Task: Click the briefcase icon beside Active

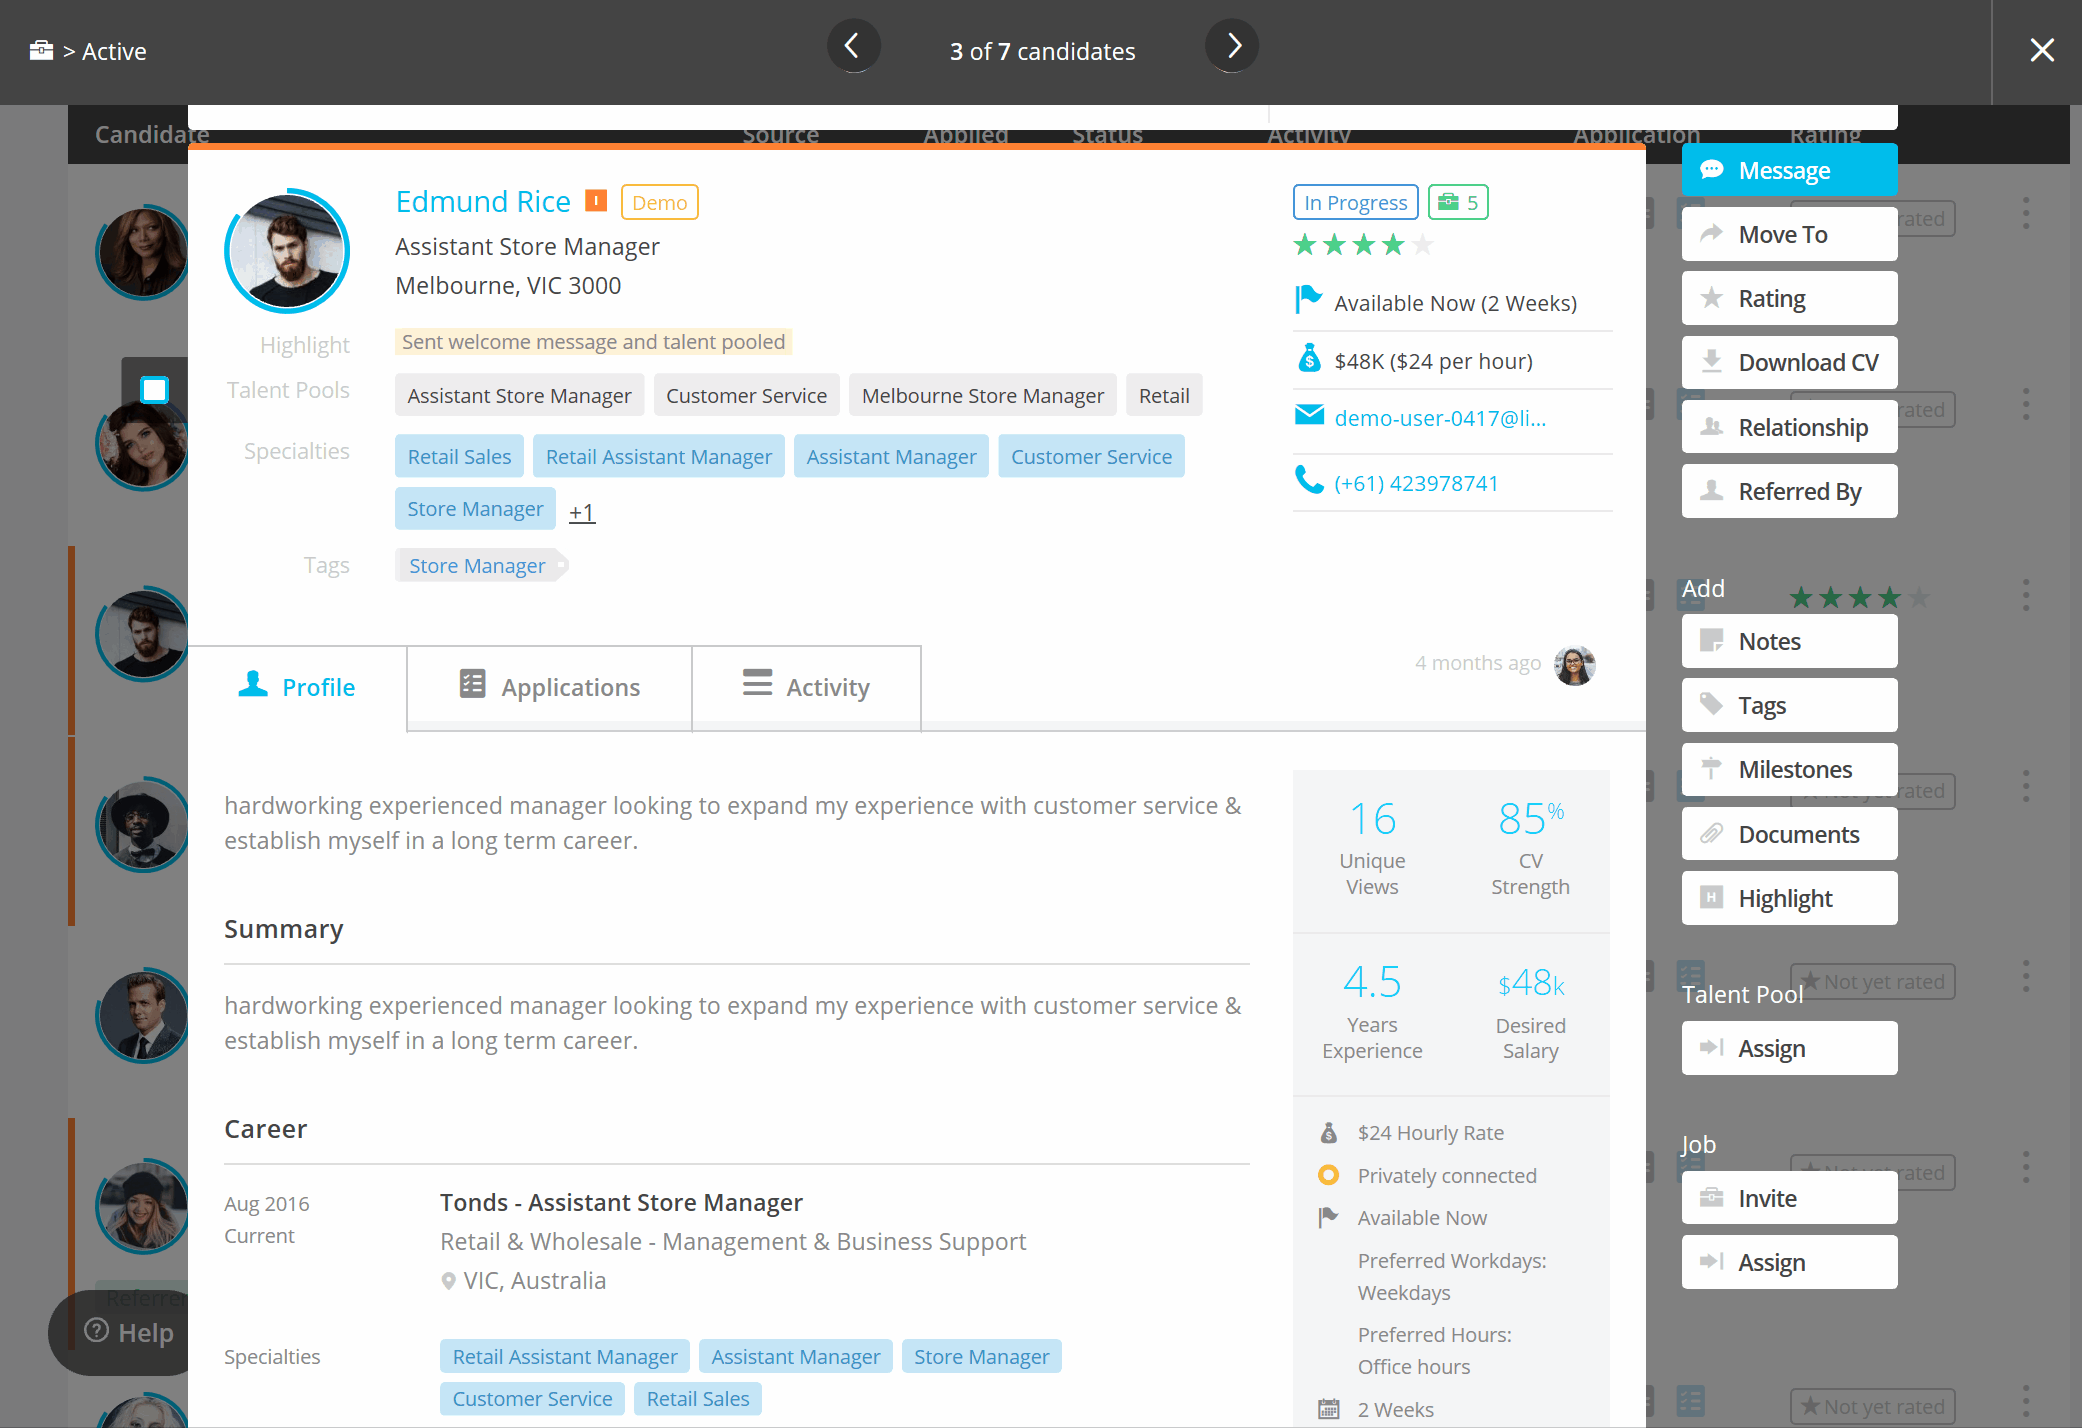Action: pyautogui.click(x=41, y=50)
